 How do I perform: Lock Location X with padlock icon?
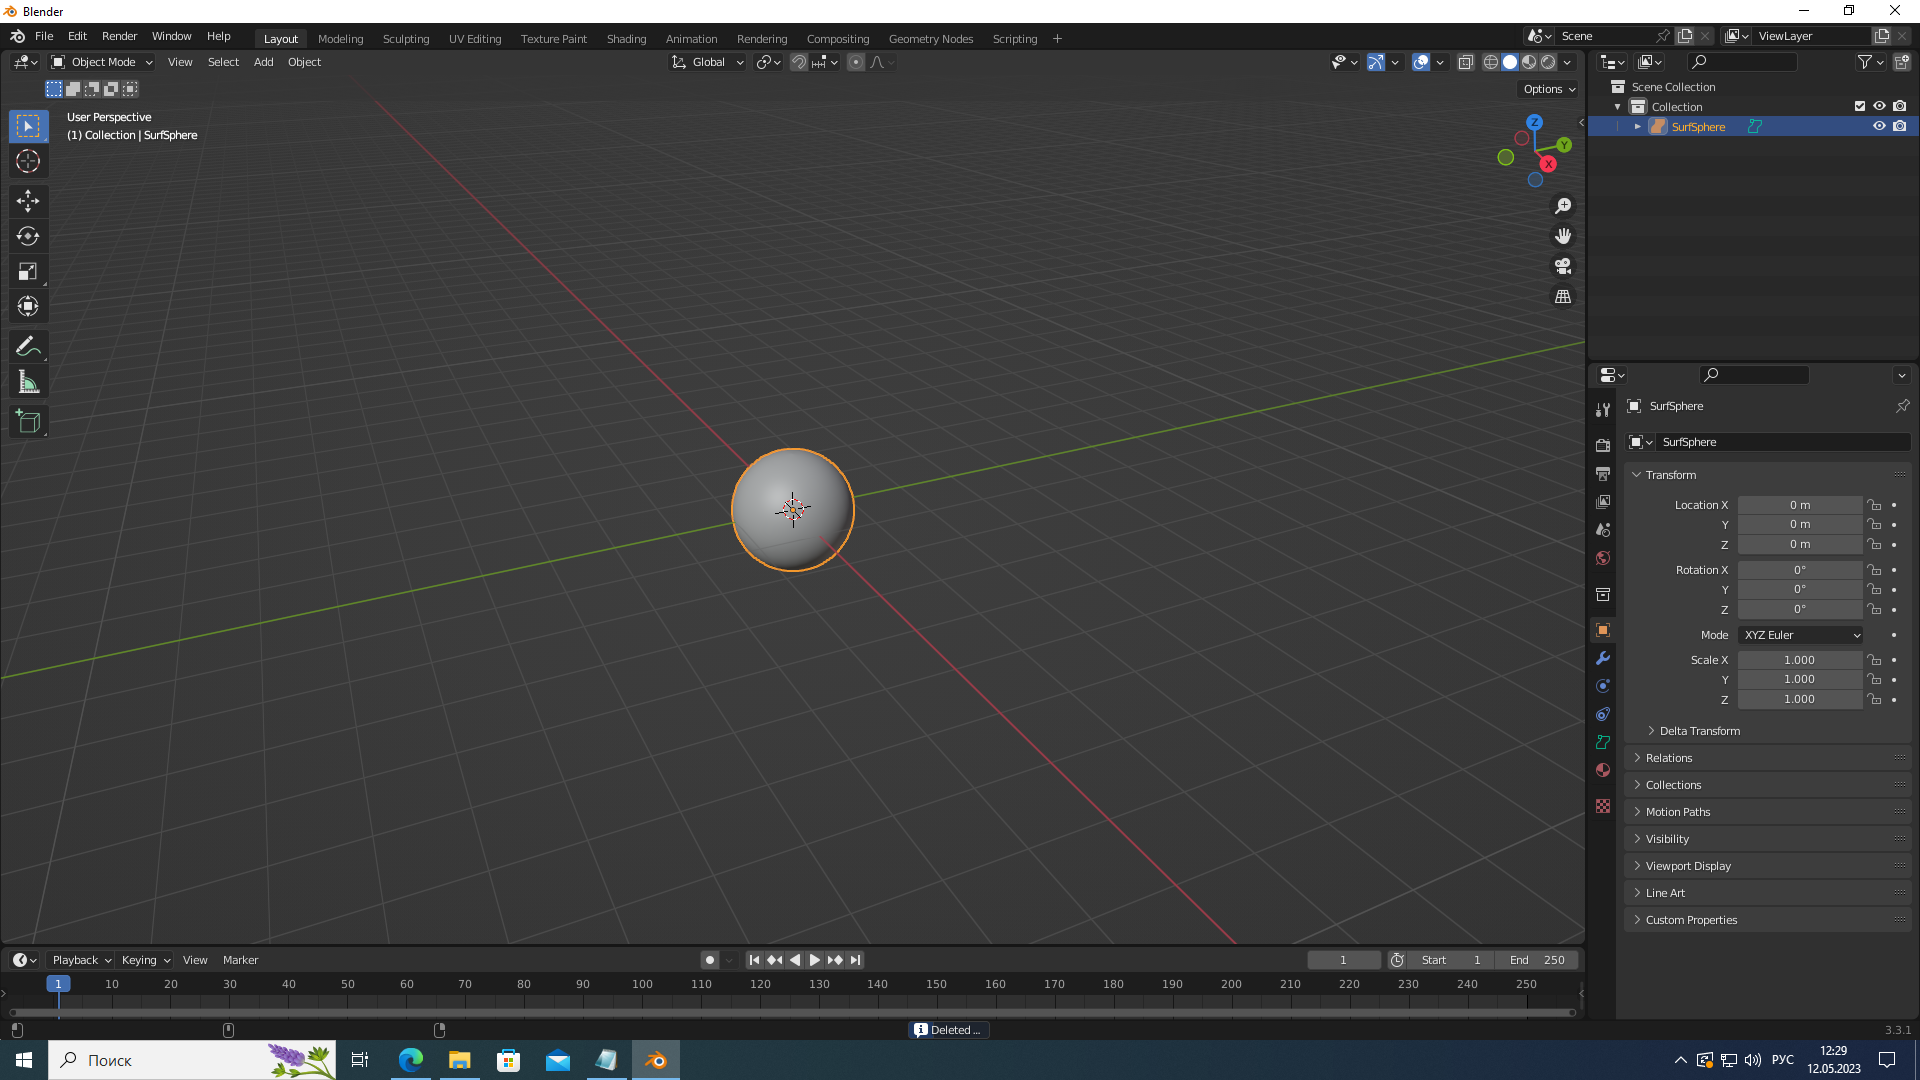coord(1874,505)
